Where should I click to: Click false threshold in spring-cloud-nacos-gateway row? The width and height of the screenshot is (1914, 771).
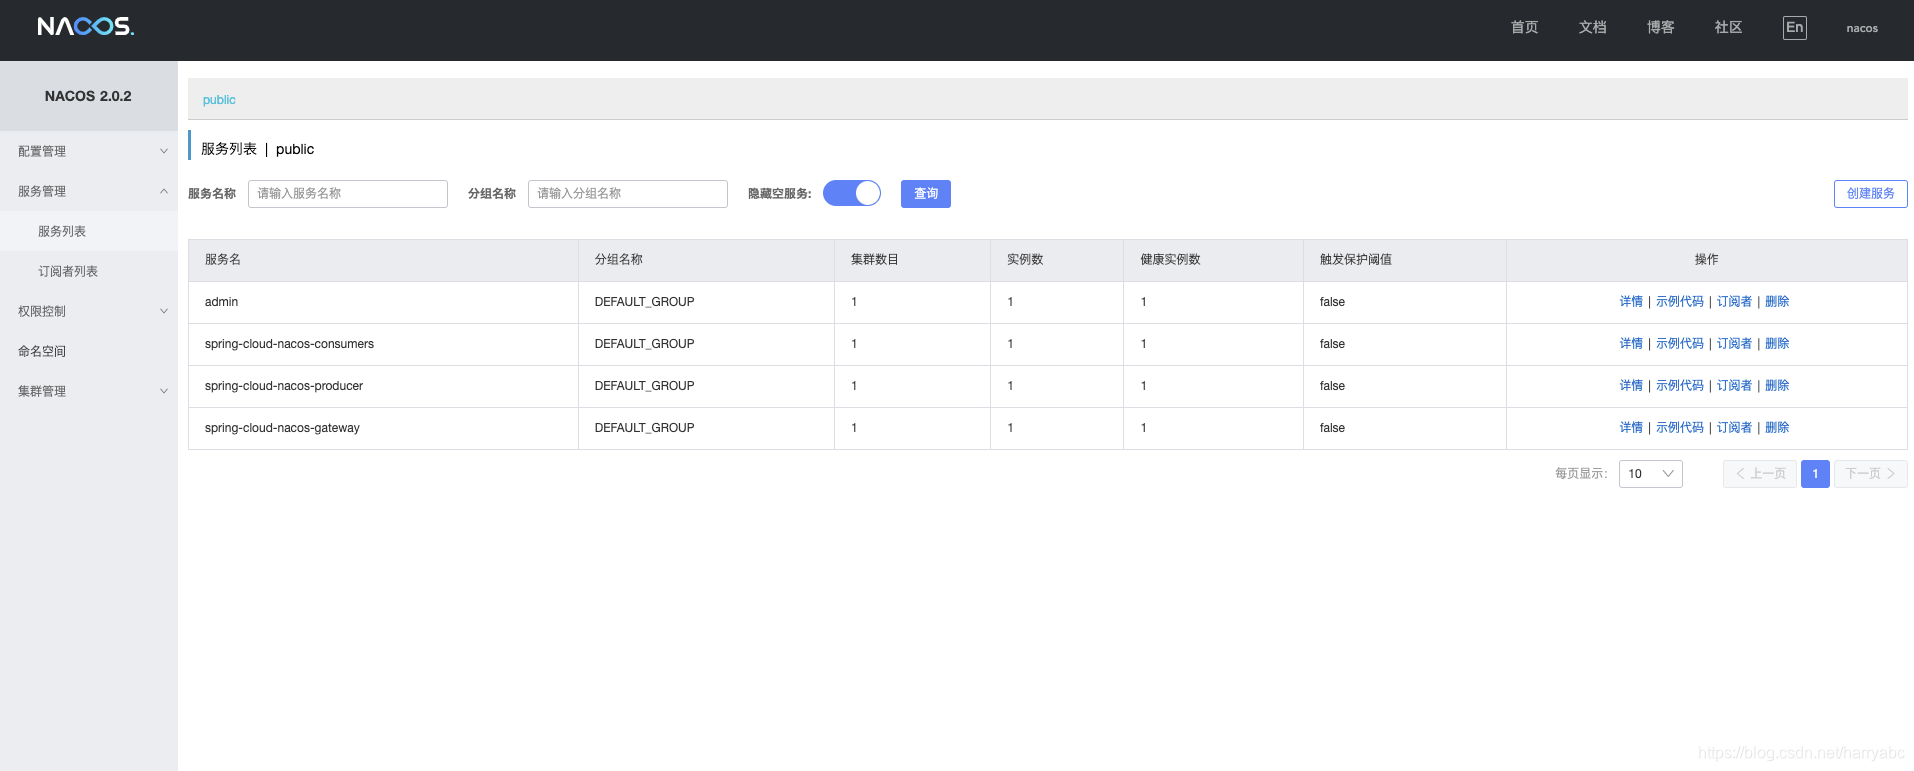(x=1332, y=428)
